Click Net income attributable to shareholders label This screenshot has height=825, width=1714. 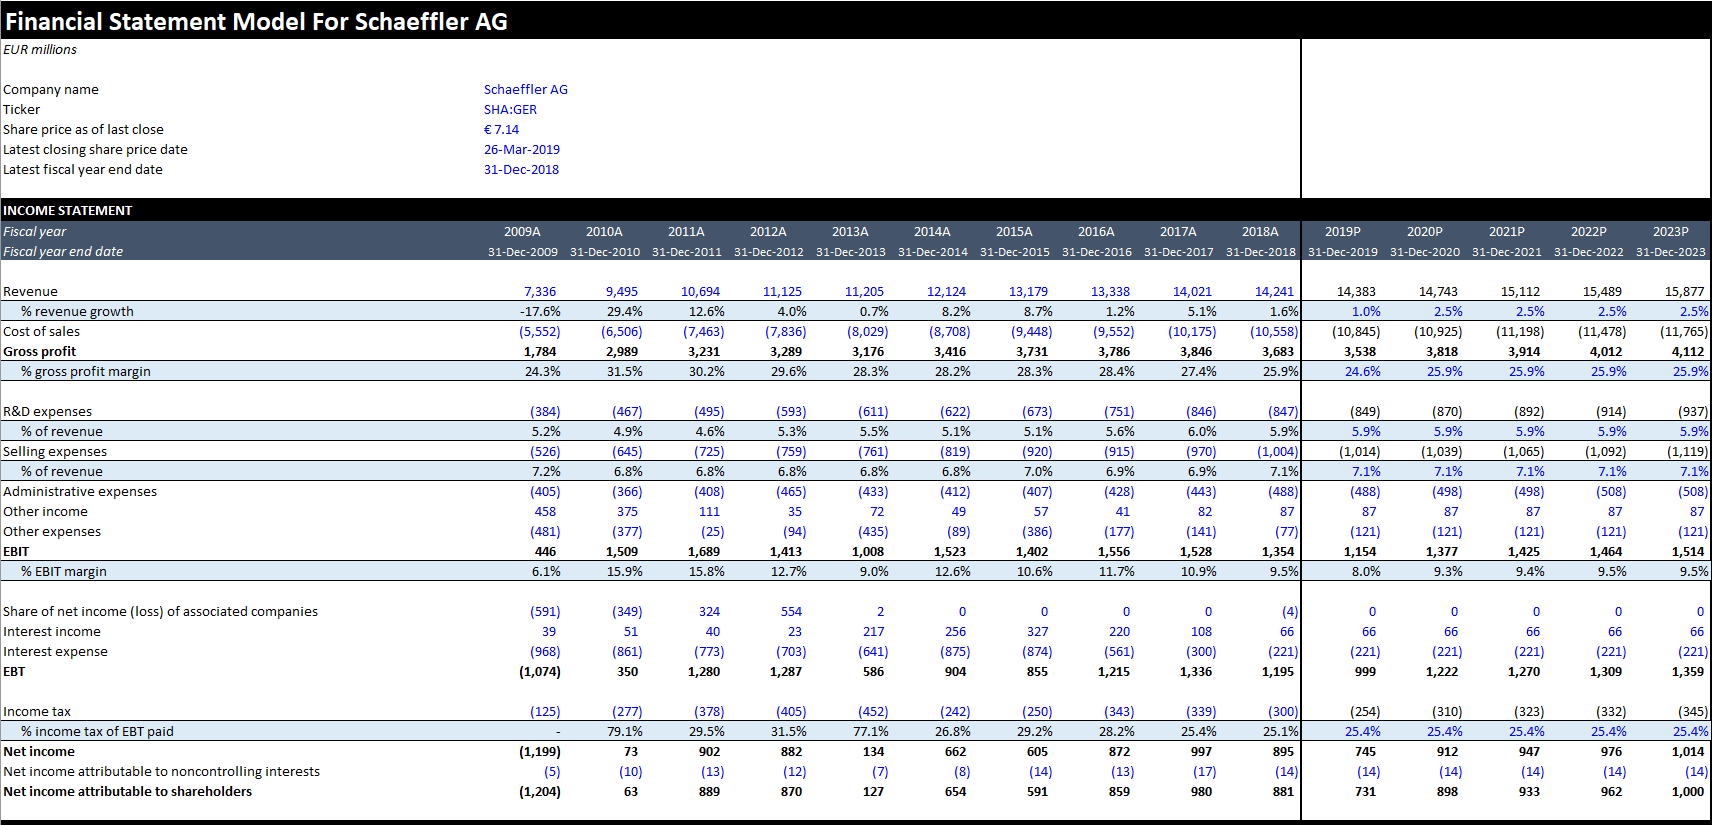[127, 792]
